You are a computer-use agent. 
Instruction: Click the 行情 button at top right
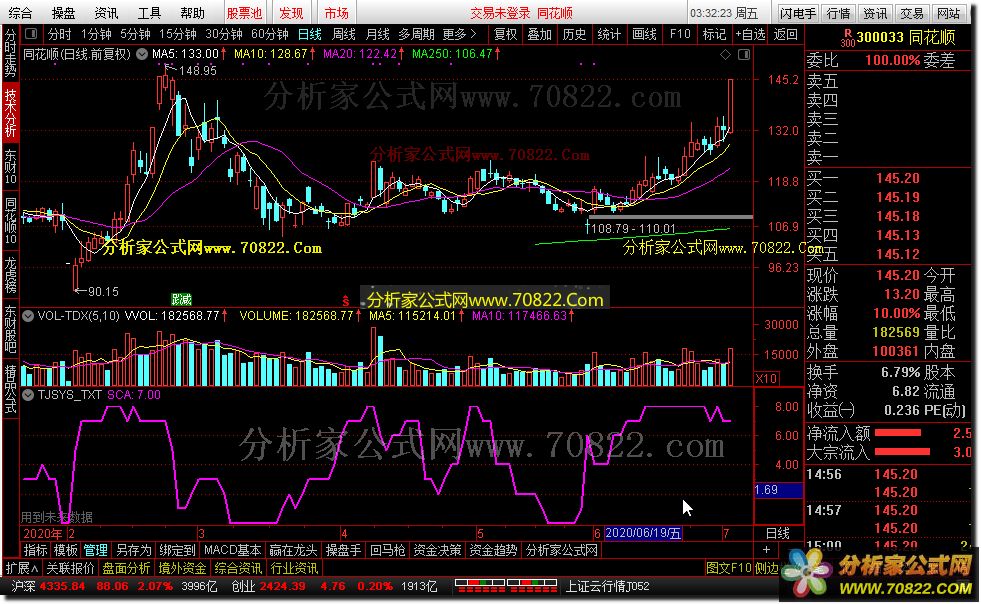[838, 13]
